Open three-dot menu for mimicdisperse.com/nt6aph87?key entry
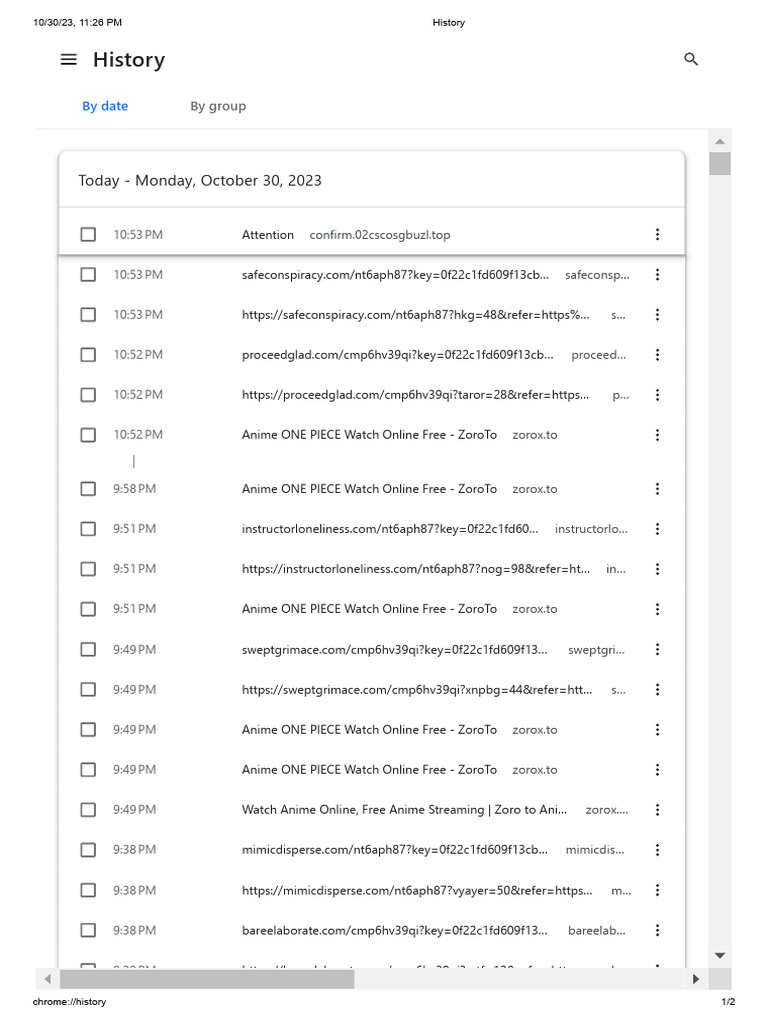The image size is (768, 1024). (x=657, y=850)
